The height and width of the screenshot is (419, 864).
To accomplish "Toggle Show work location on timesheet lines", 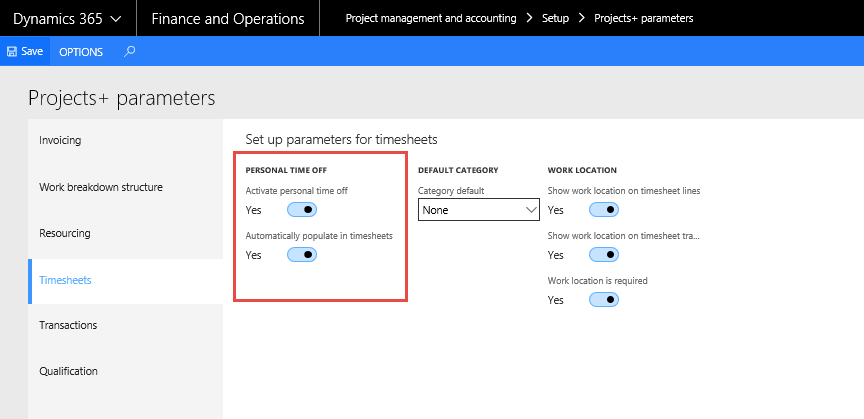I will point(604,210).
